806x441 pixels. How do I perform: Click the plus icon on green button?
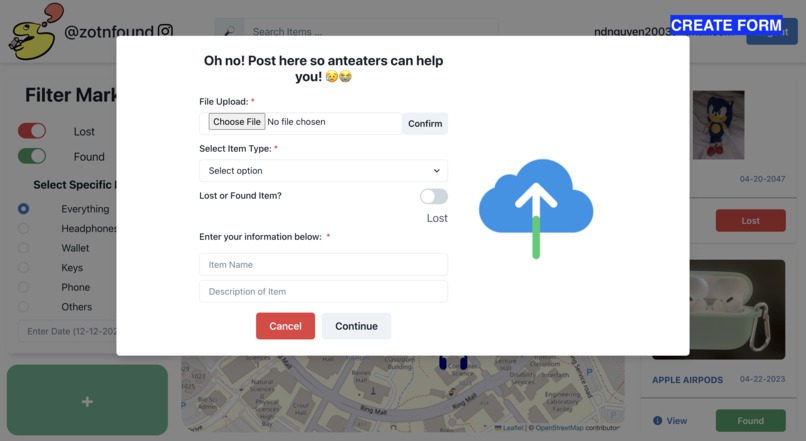(87, 401)
